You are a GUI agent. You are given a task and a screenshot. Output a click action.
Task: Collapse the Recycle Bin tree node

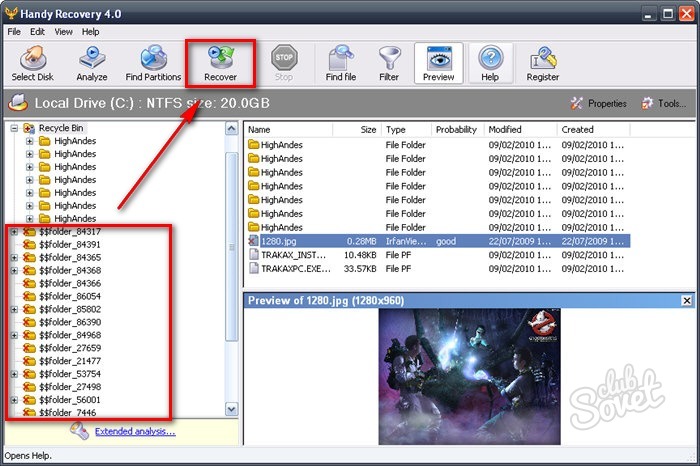click(14, 129)
